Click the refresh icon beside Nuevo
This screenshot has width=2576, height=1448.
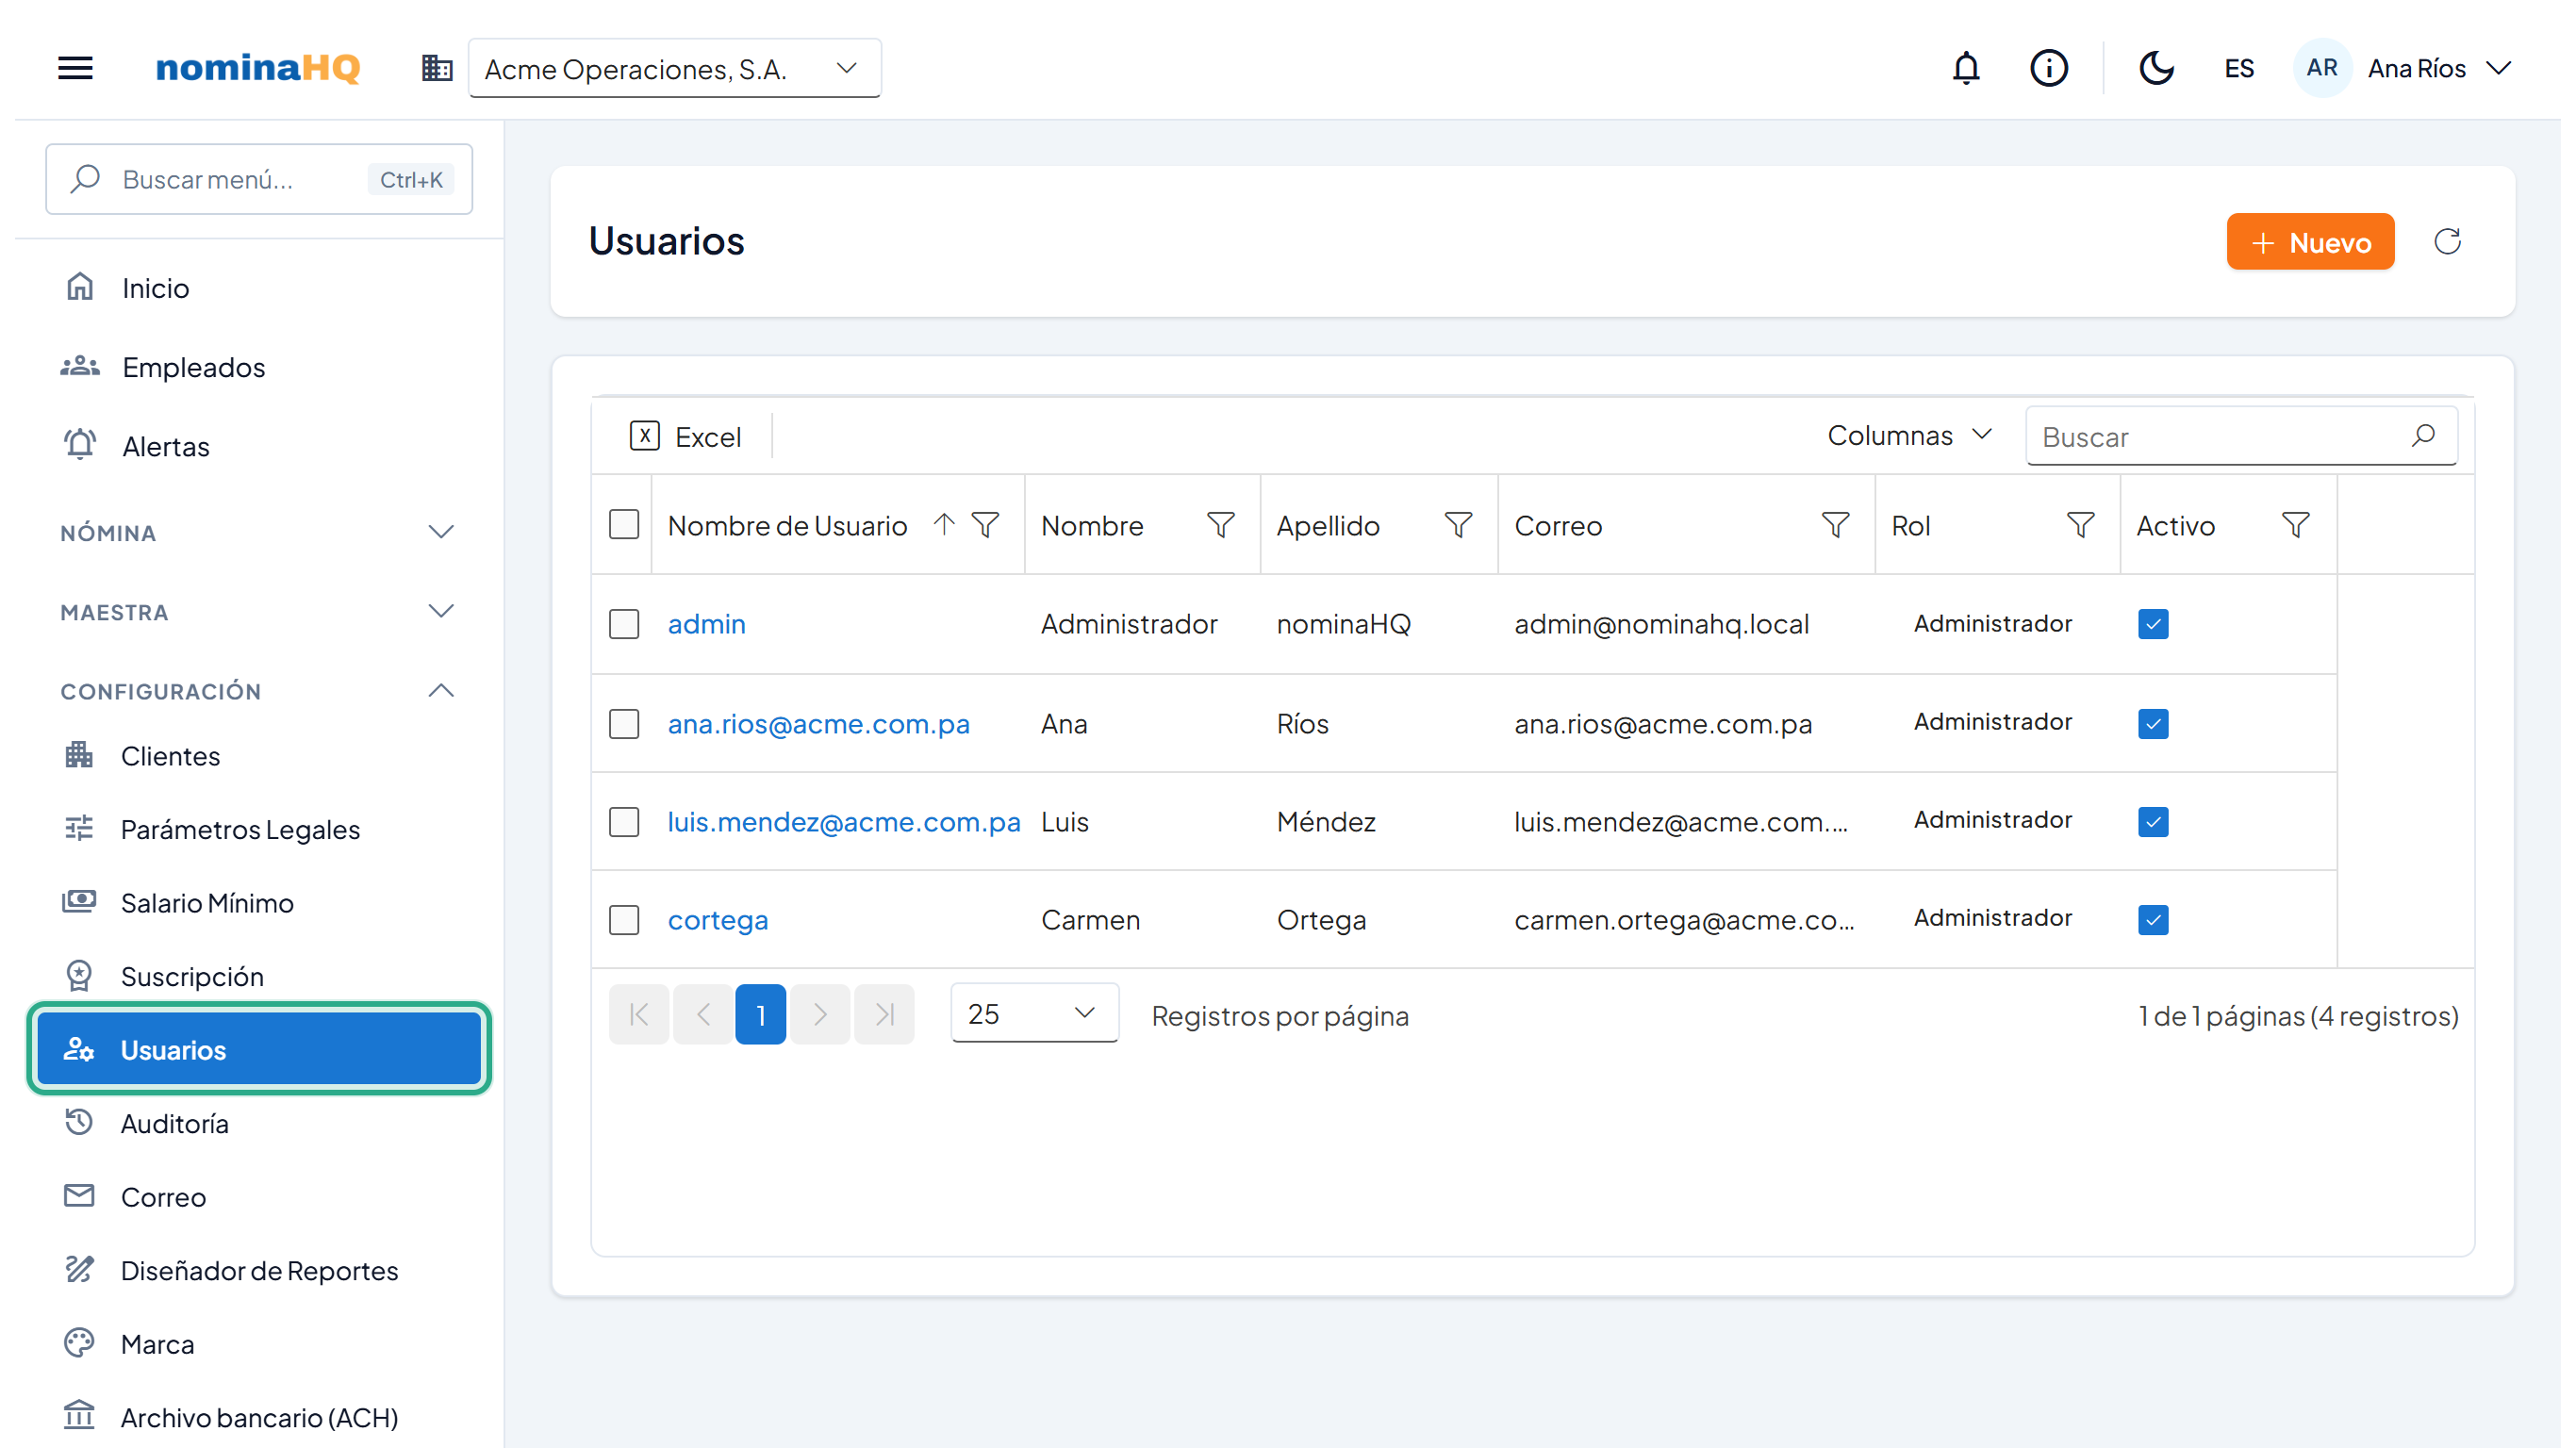(2447, 241)
